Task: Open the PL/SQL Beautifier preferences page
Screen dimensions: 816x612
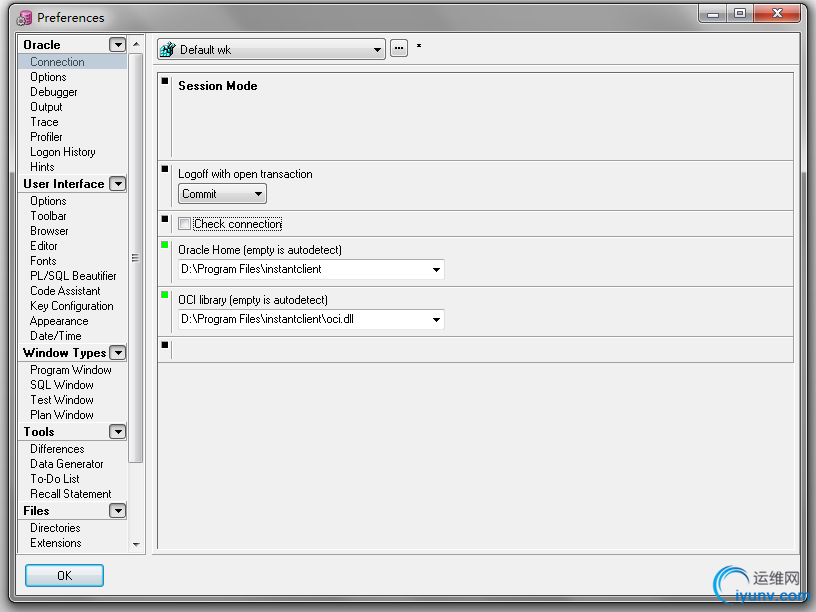Action: tap(73, 276)
